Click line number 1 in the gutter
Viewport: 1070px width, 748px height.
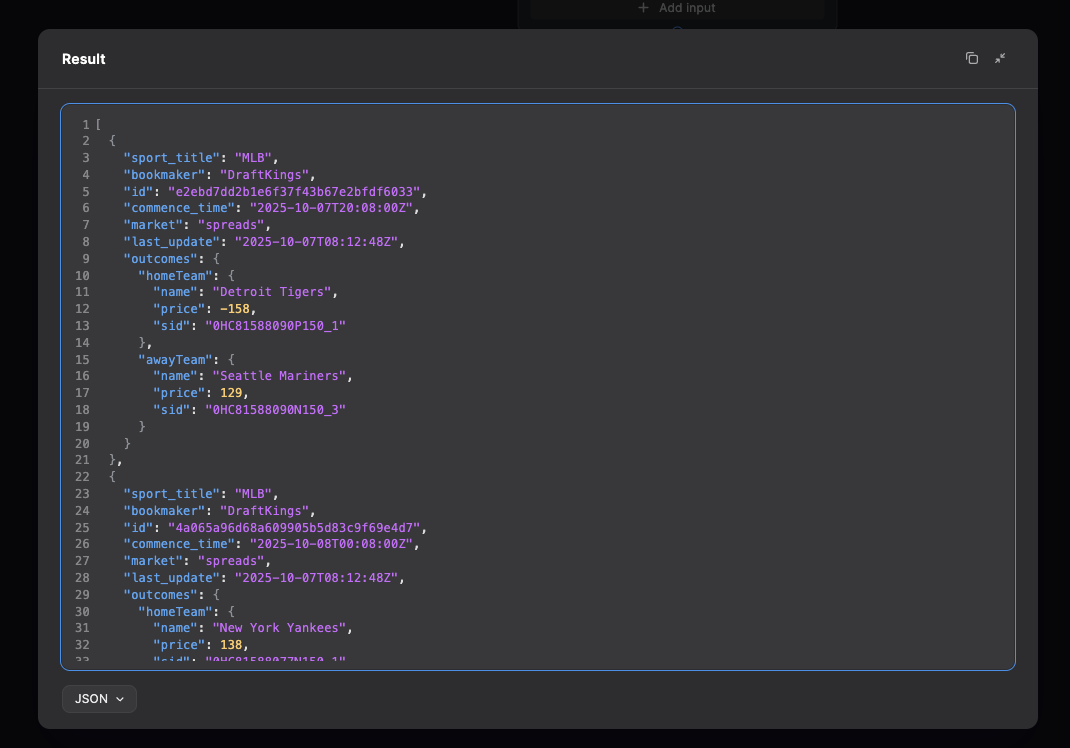click(x=86, y=125)
